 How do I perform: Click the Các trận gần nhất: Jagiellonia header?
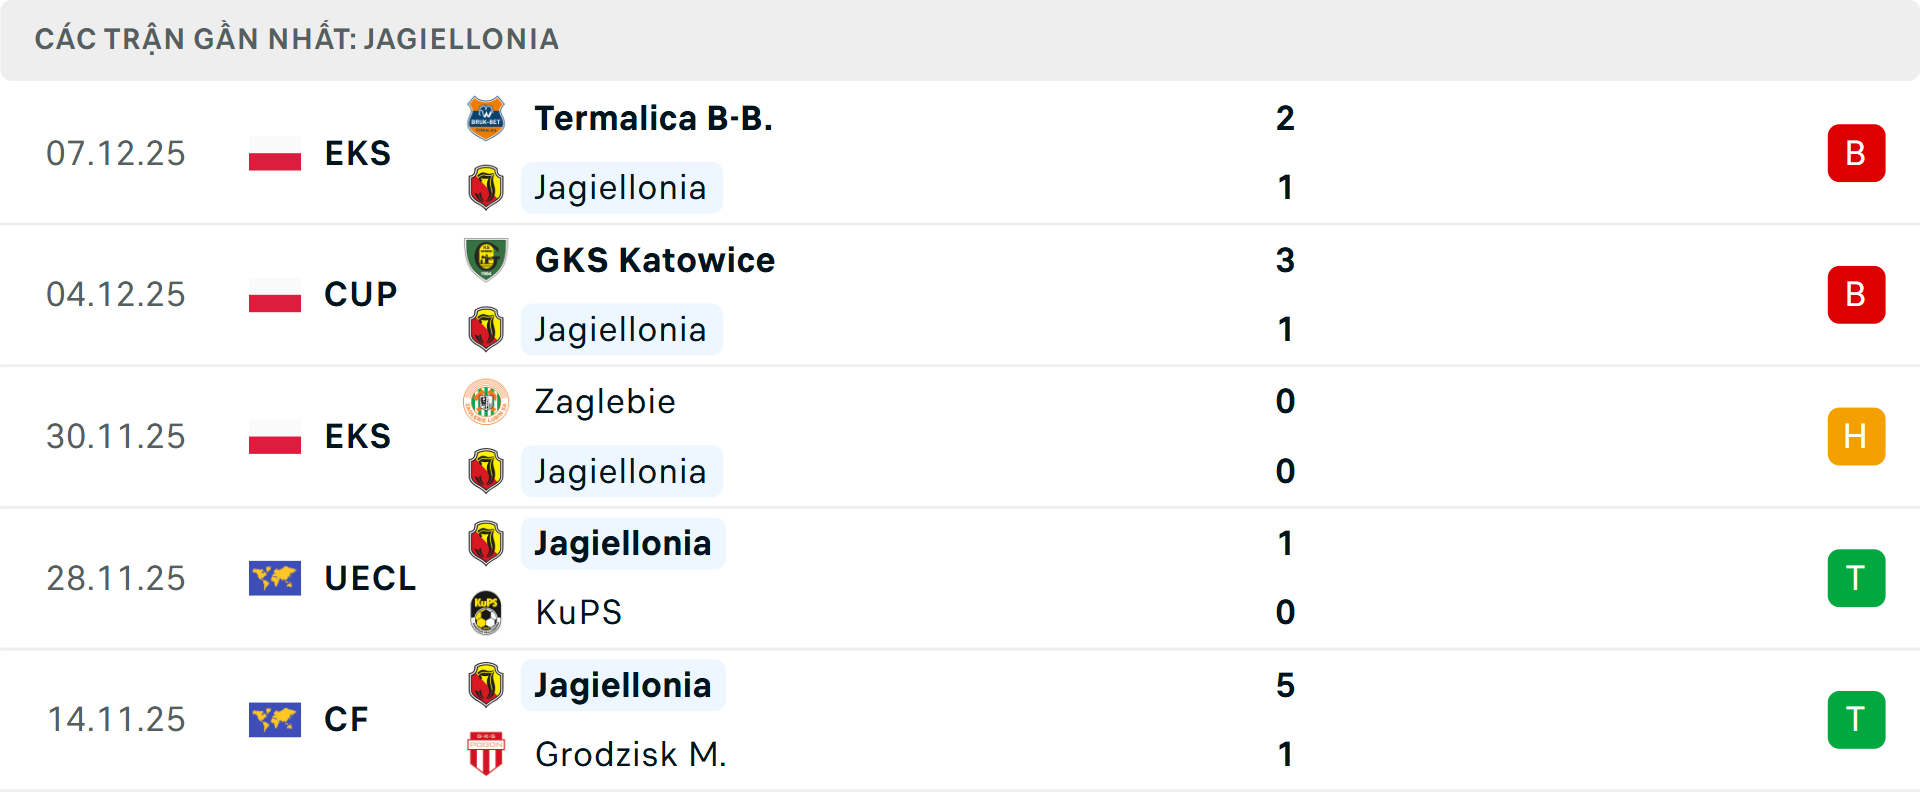click(x=297, y=39)
